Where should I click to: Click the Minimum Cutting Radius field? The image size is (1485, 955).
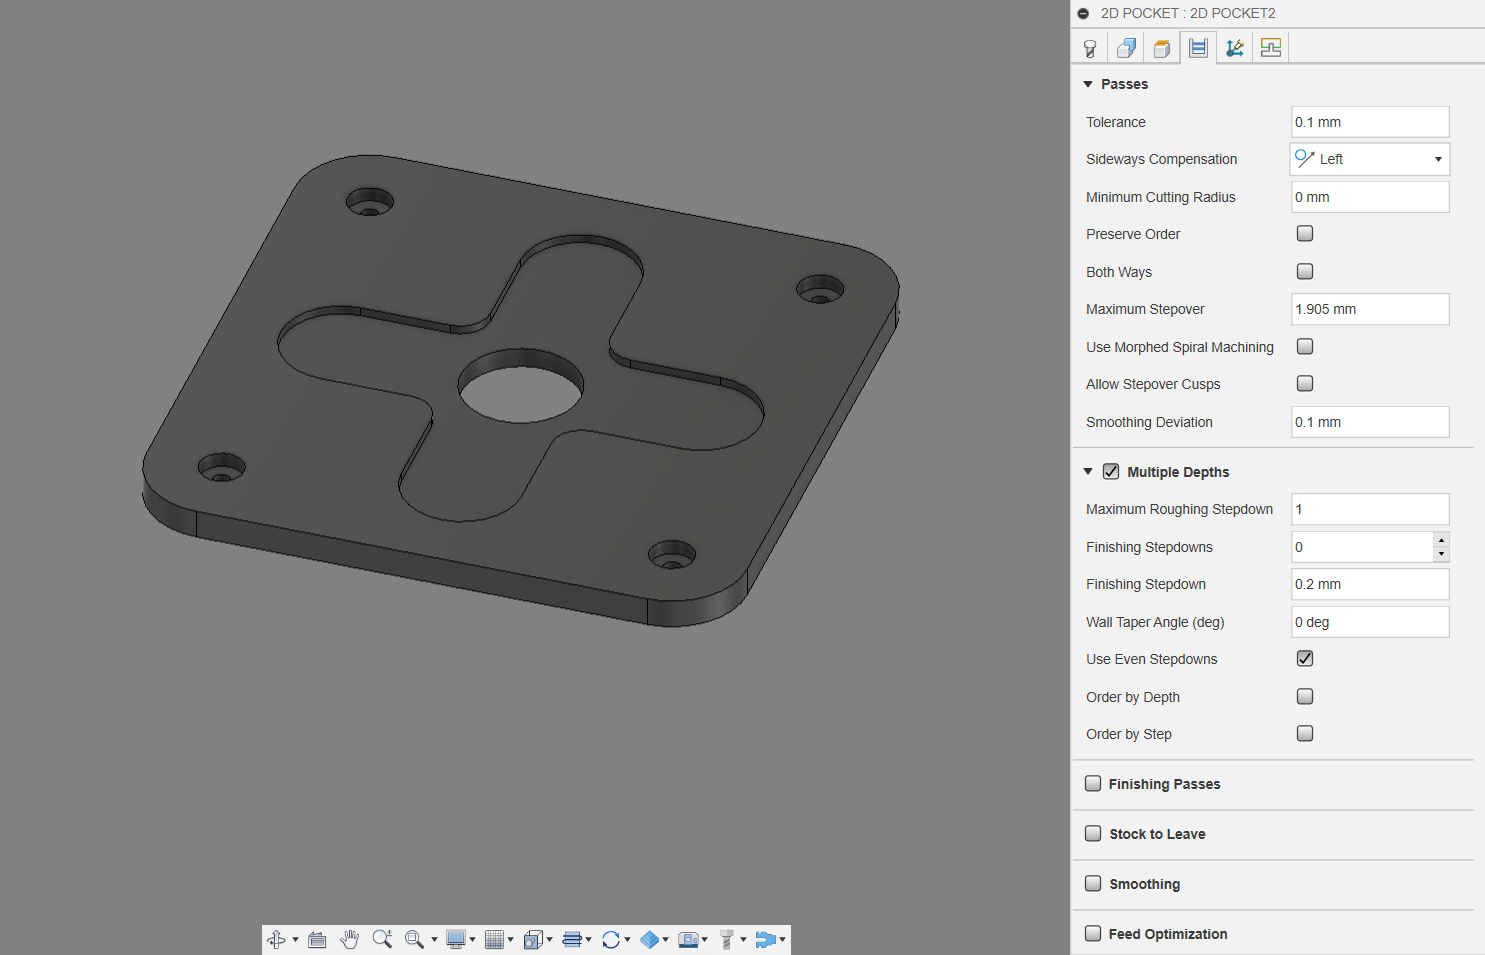click(1370, 197)
